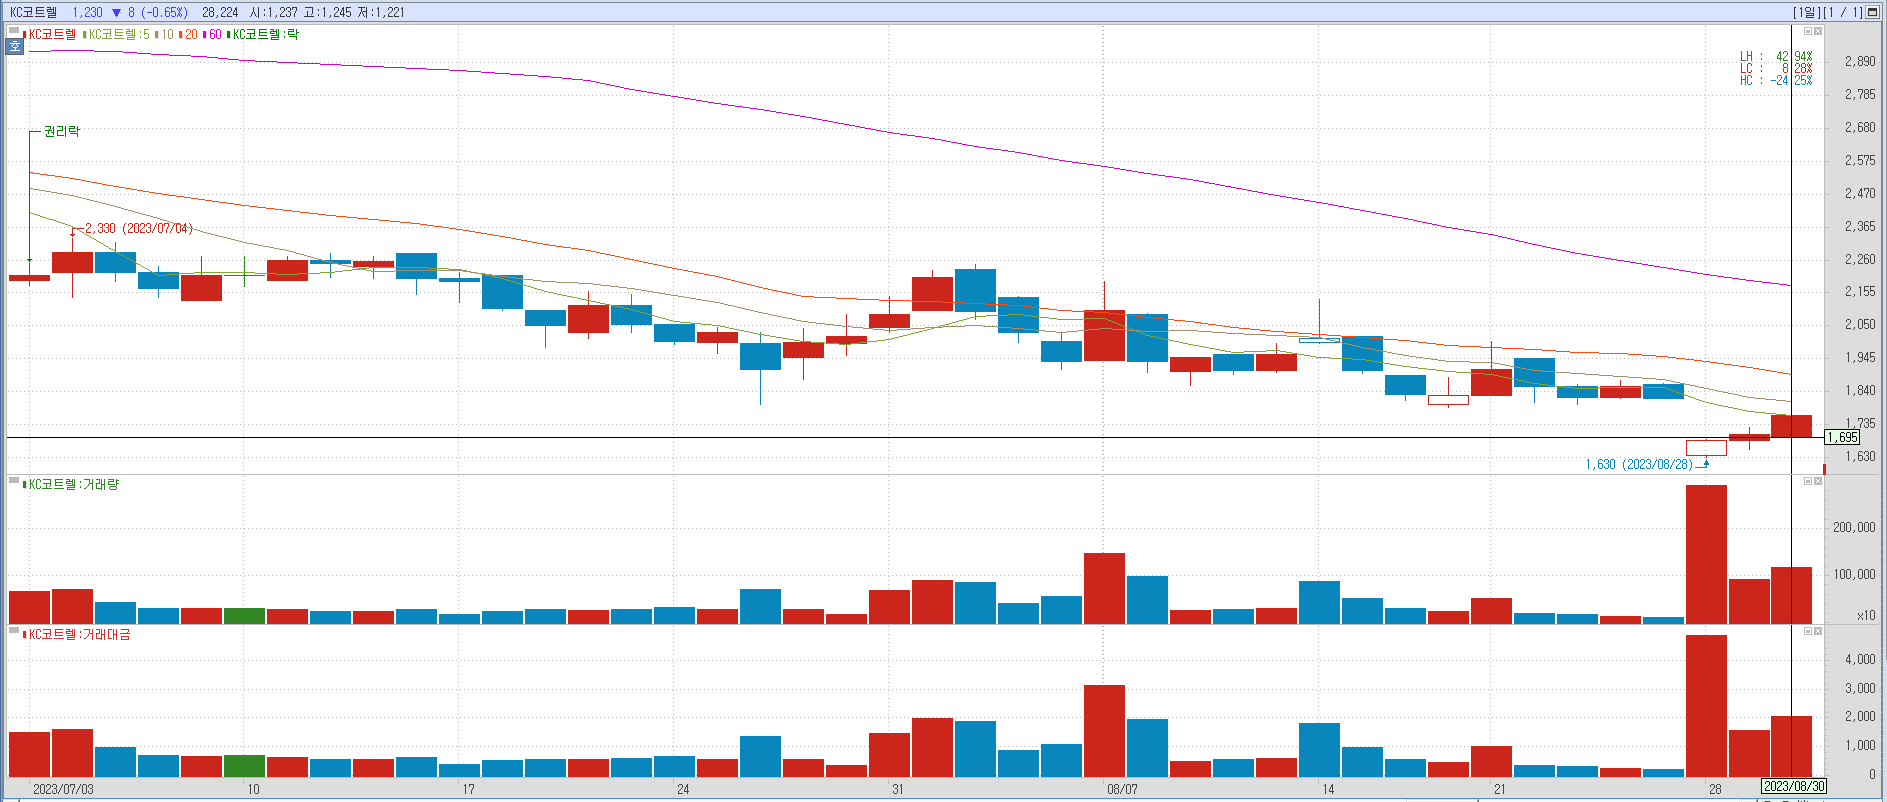The image size is (1887, 802).
Task: Click the 권리락 marker on the chart
Action: point(61,131)
